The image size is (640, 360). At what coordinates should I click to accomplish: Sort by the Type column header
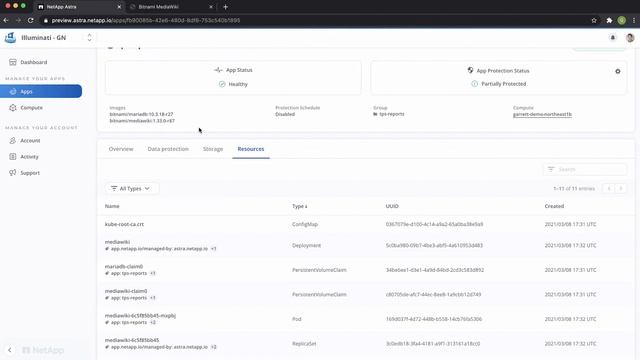(299, 206)
